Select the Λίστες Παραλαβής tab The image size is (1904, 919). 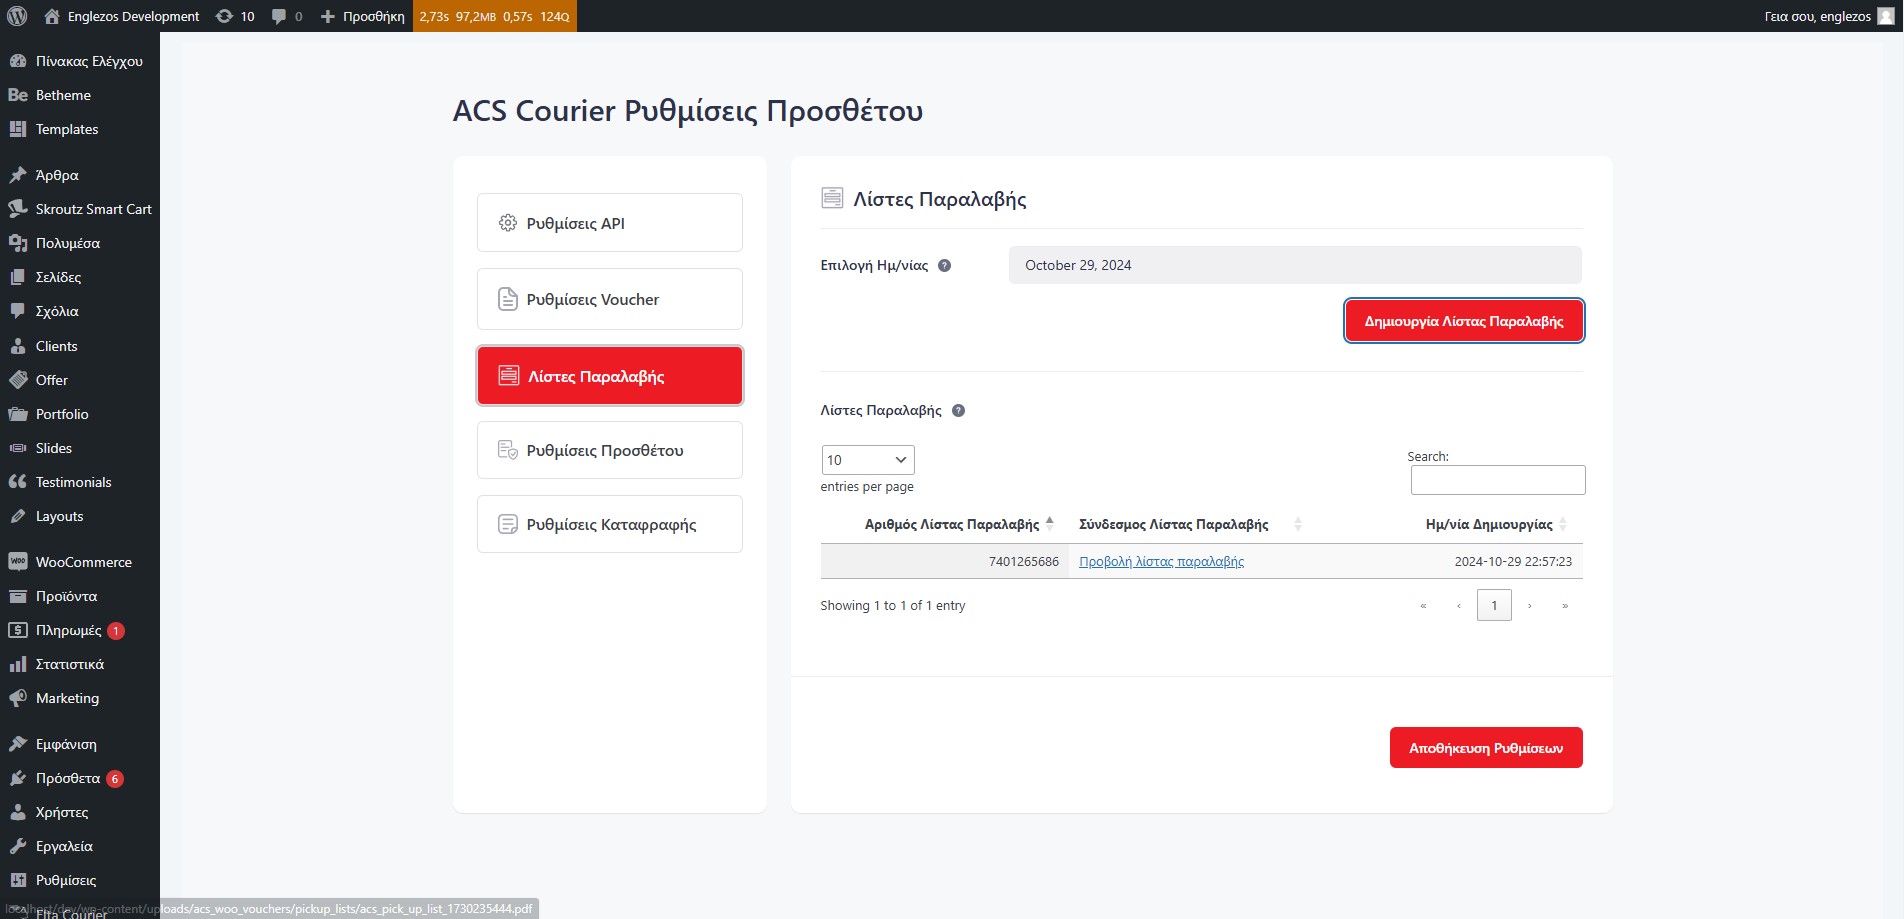pos(610,376)
